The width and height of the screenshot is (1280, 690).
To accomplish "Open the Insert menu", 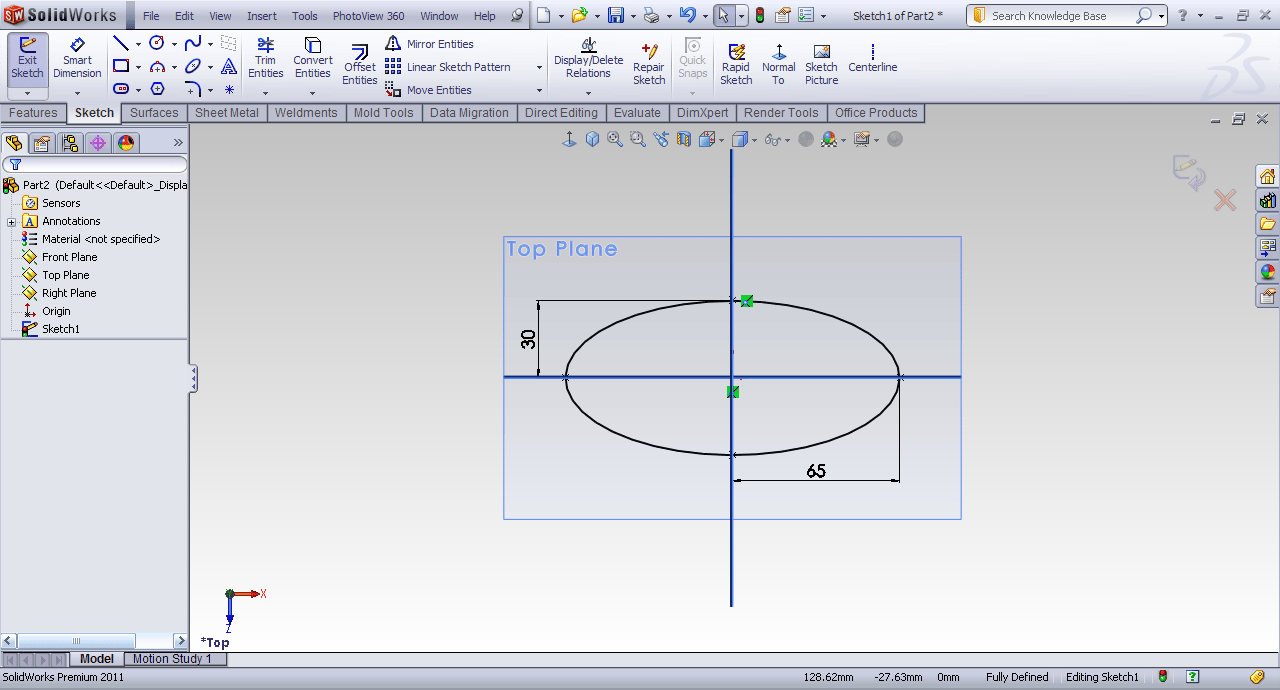I will tap(262, 16).
